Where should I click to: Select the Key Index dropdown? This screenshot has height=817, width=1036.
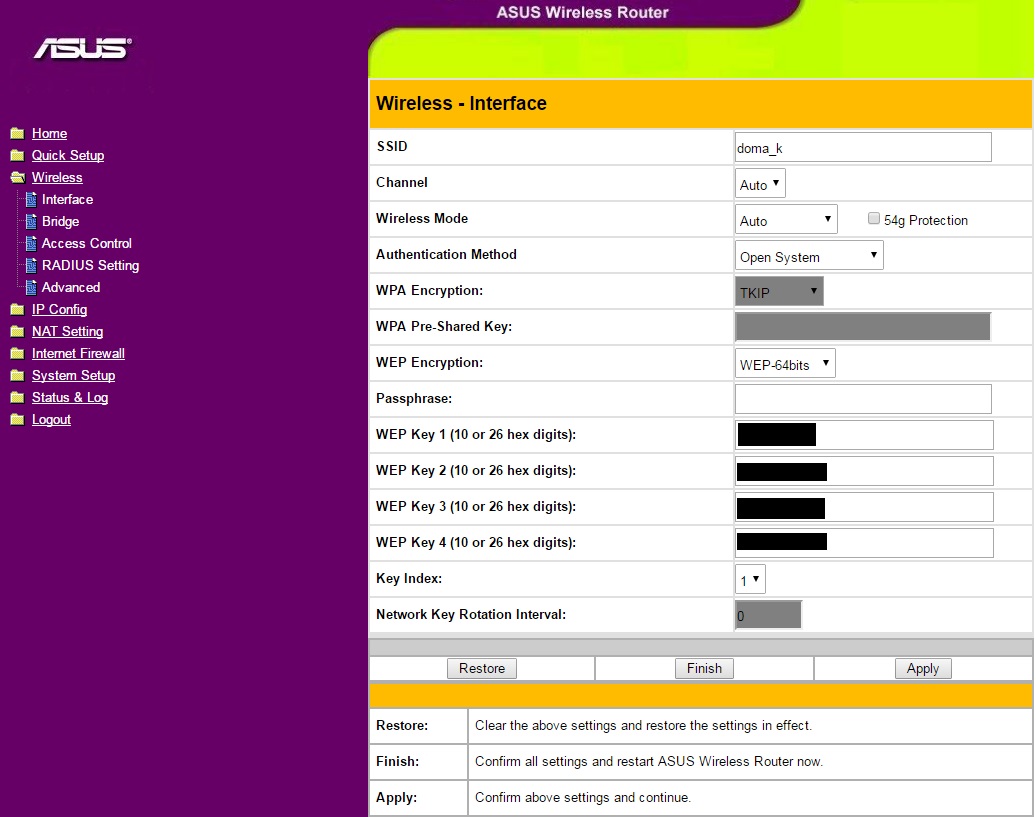[x=750, y=580]
